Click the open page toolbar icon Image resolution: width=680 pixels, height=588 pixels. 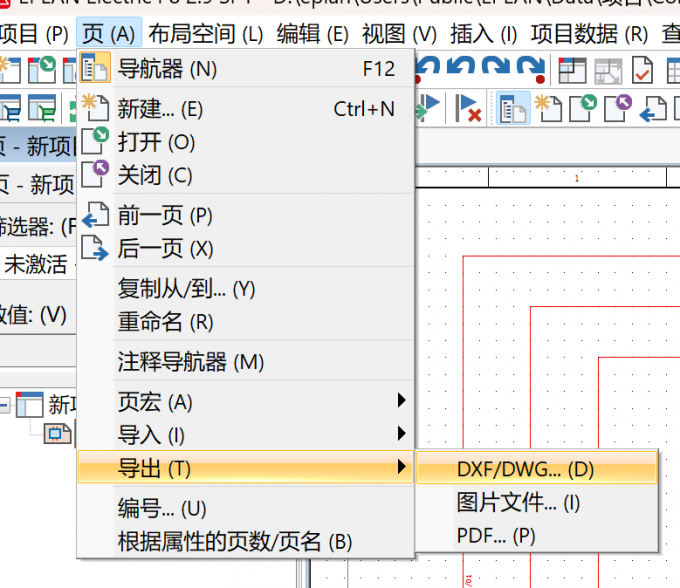[583, 108]
